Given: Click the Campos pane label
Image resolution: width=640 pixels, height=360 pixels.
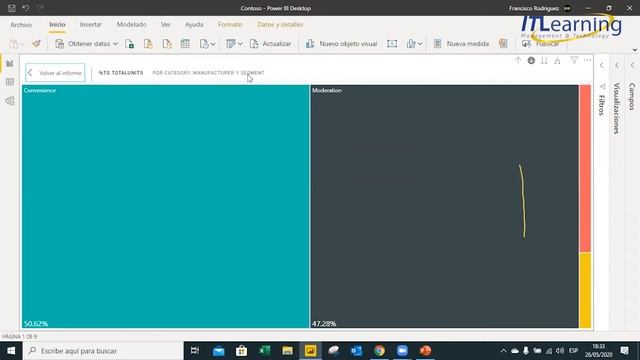Looking at the screenshot, I should click(x=632, y=96).
